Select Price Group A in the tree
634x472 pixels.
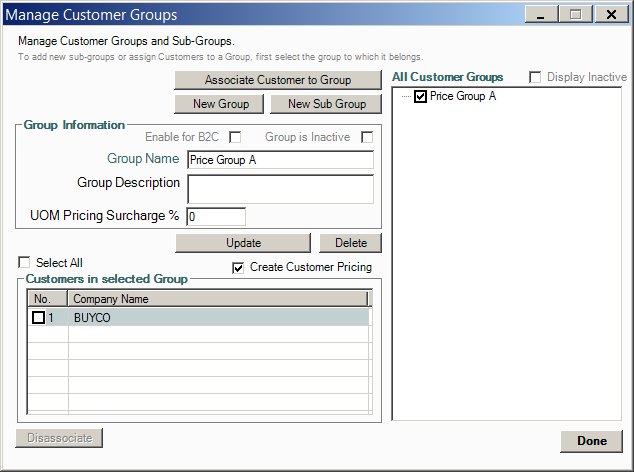[x=462, y=97]
